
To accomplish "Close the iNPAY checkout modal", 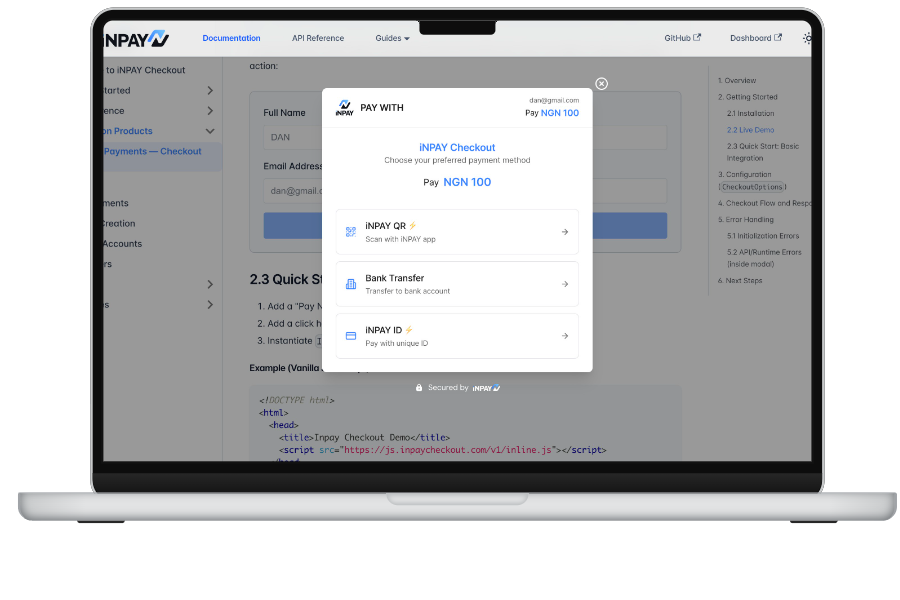I will (601, 84).
